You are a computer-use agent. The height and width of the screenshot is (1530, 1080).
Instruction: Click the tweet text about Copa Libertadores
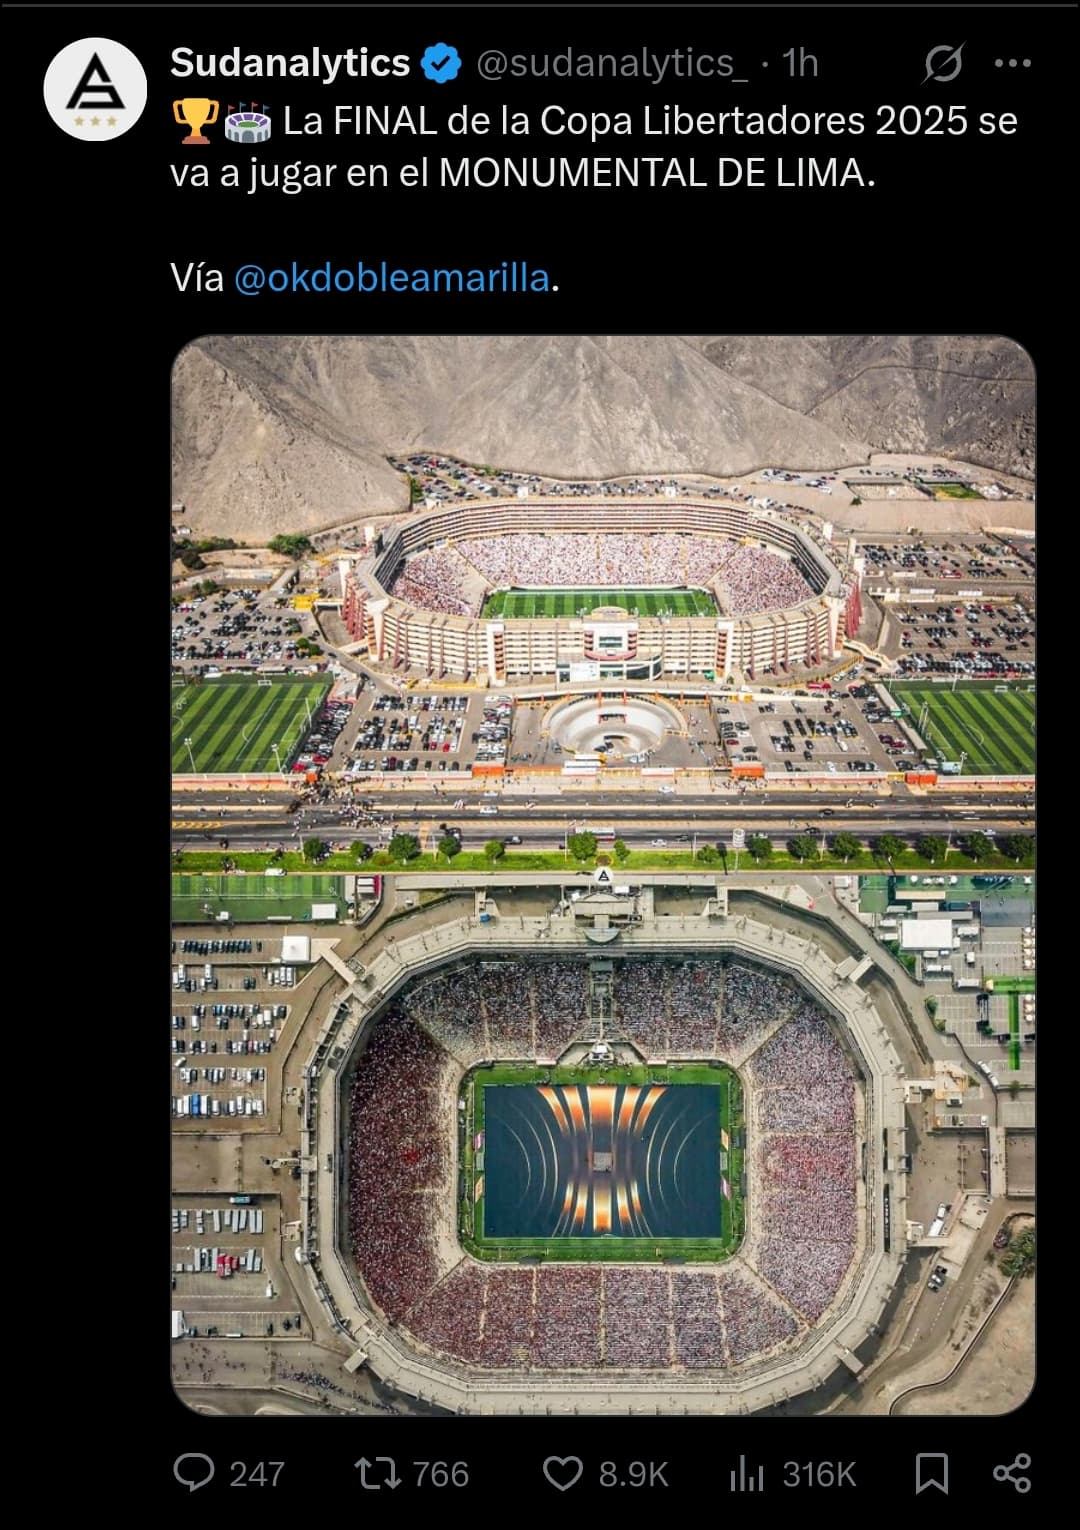(x=594, y=146)
